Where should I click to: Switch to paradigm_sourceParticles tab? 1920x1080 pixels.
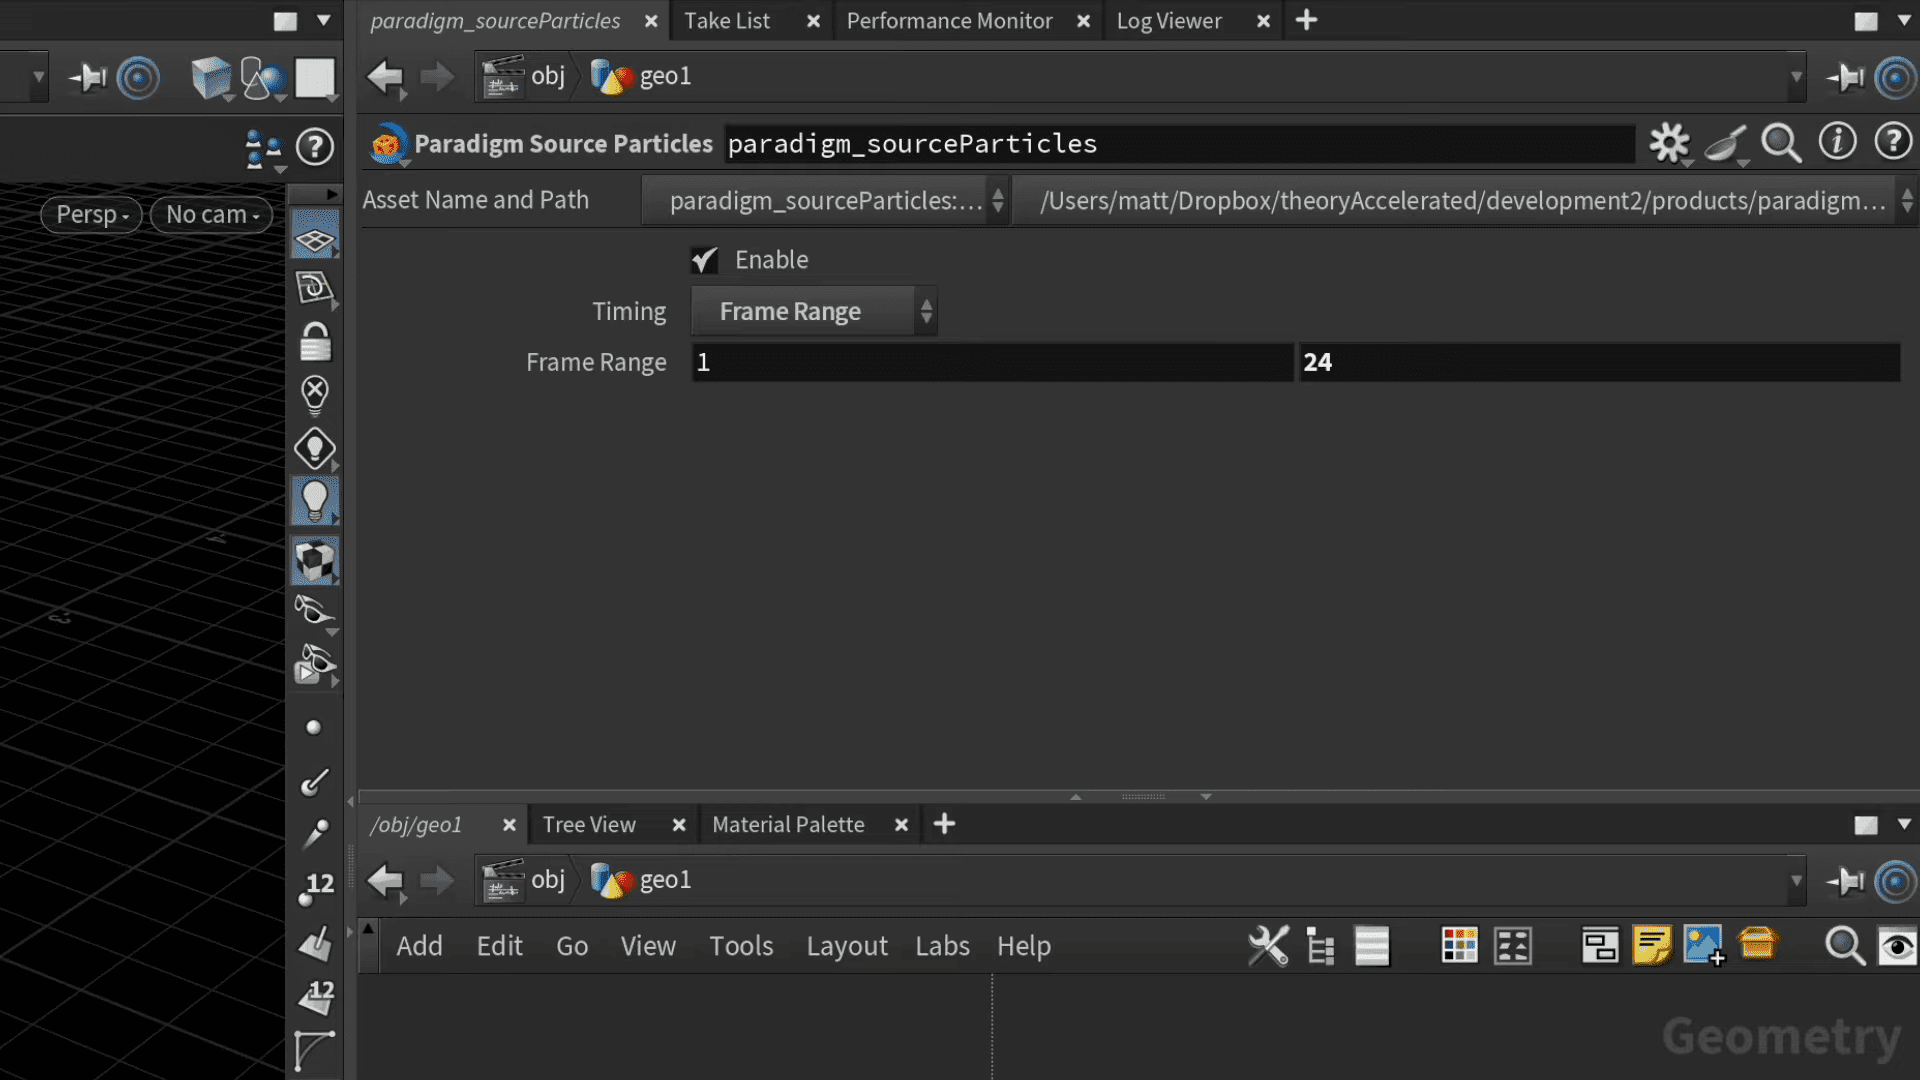point(495,21)
